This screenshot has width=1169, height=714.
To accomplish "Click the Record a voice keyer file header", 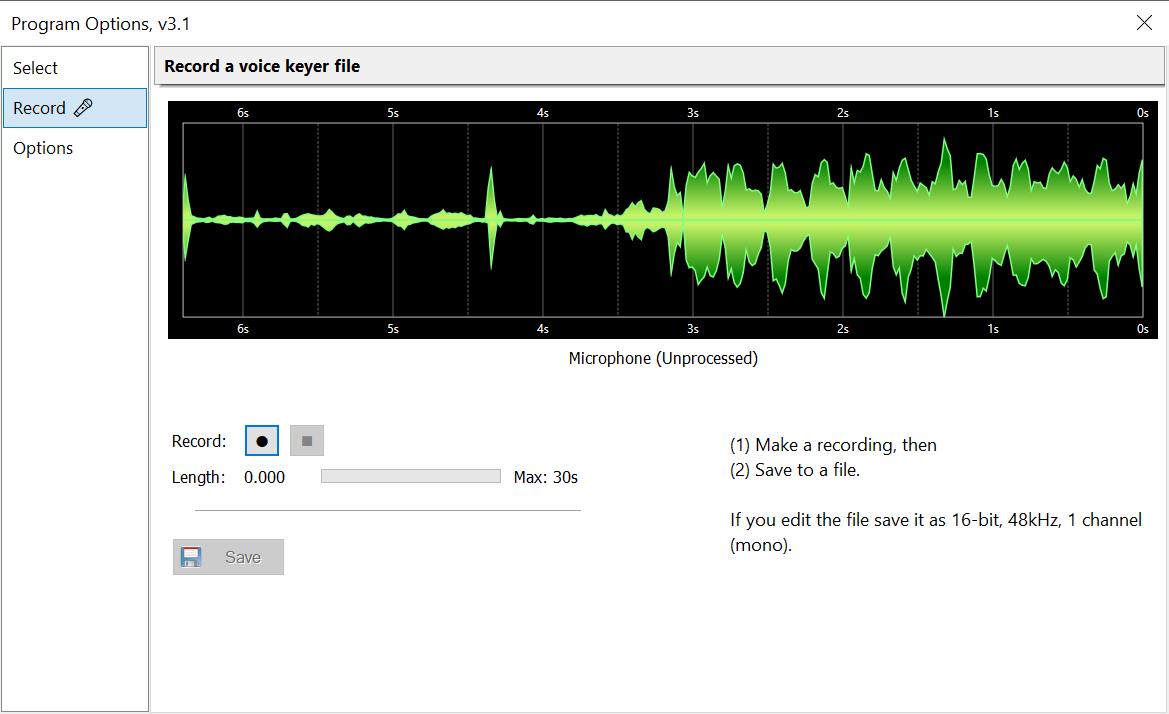I will [262, 66].
